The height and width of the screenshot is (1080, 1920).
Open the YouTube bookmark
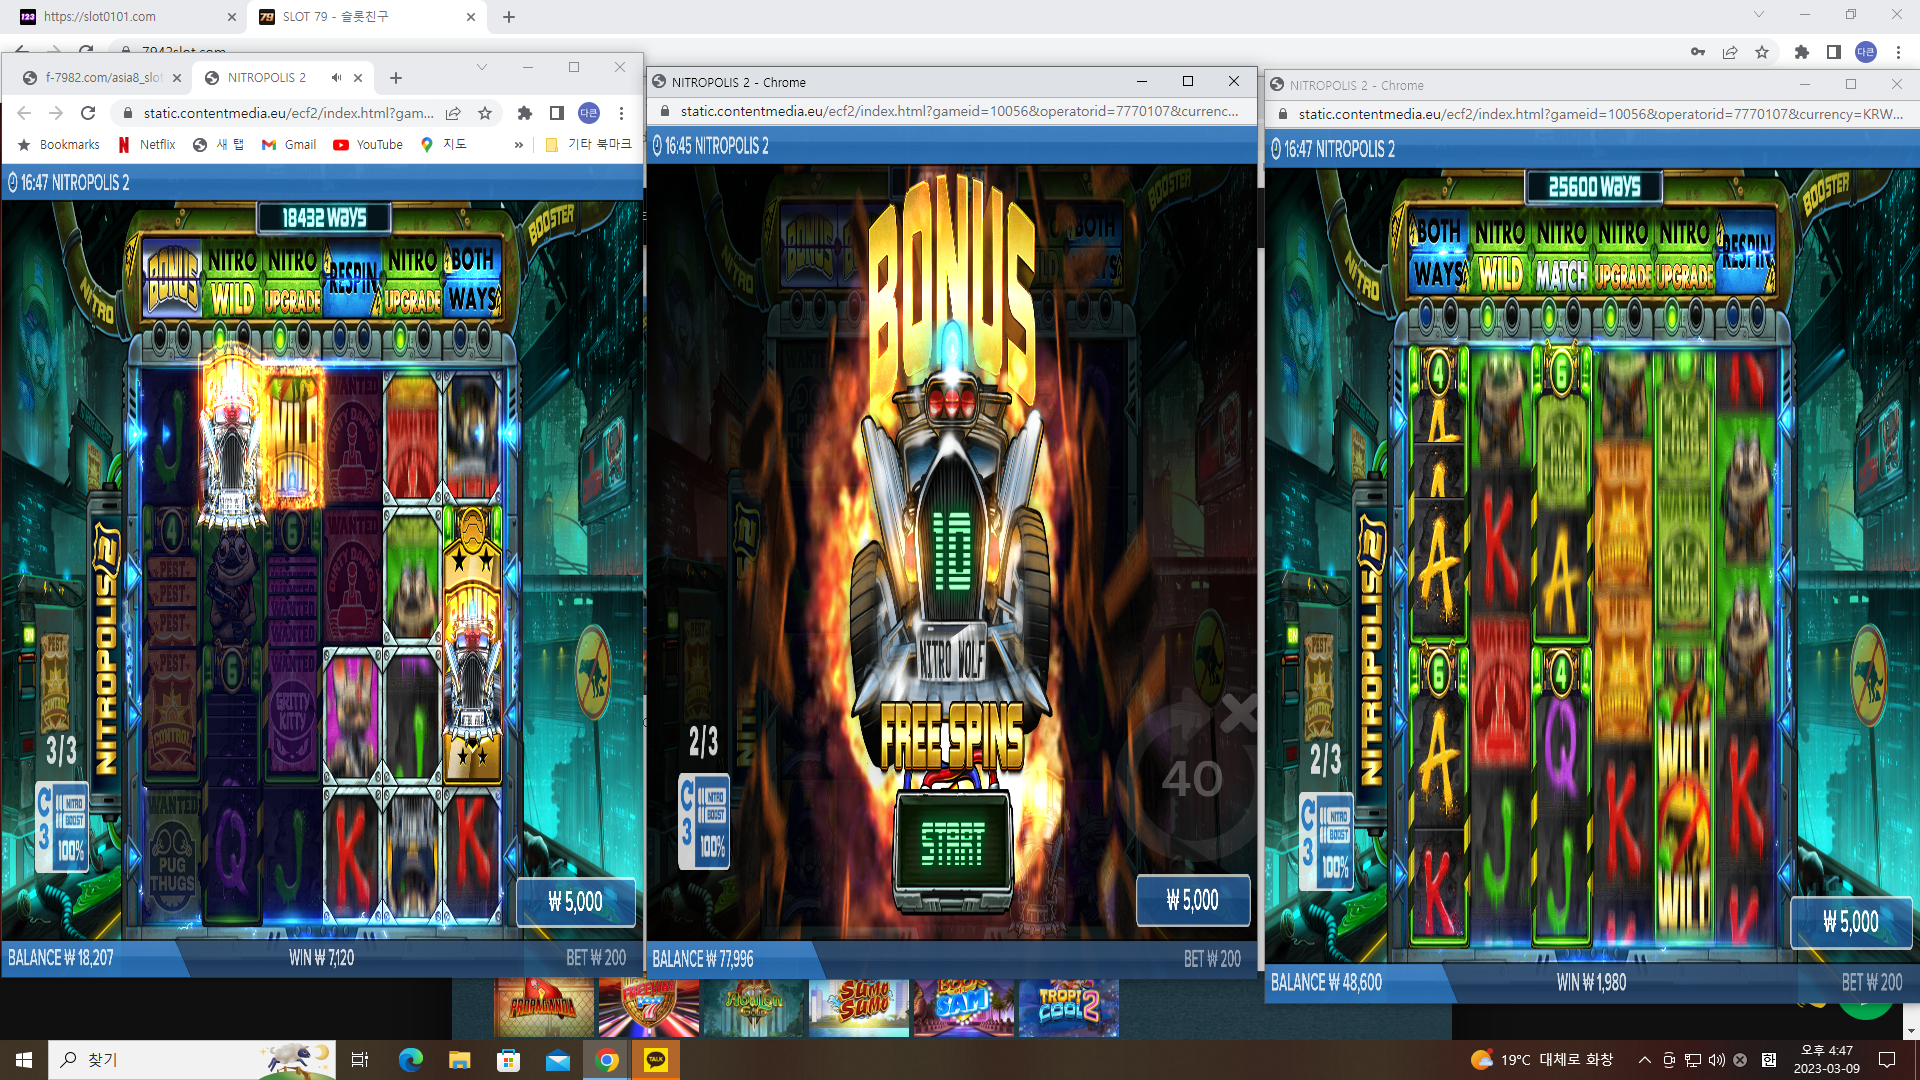[x=368, y=145]
